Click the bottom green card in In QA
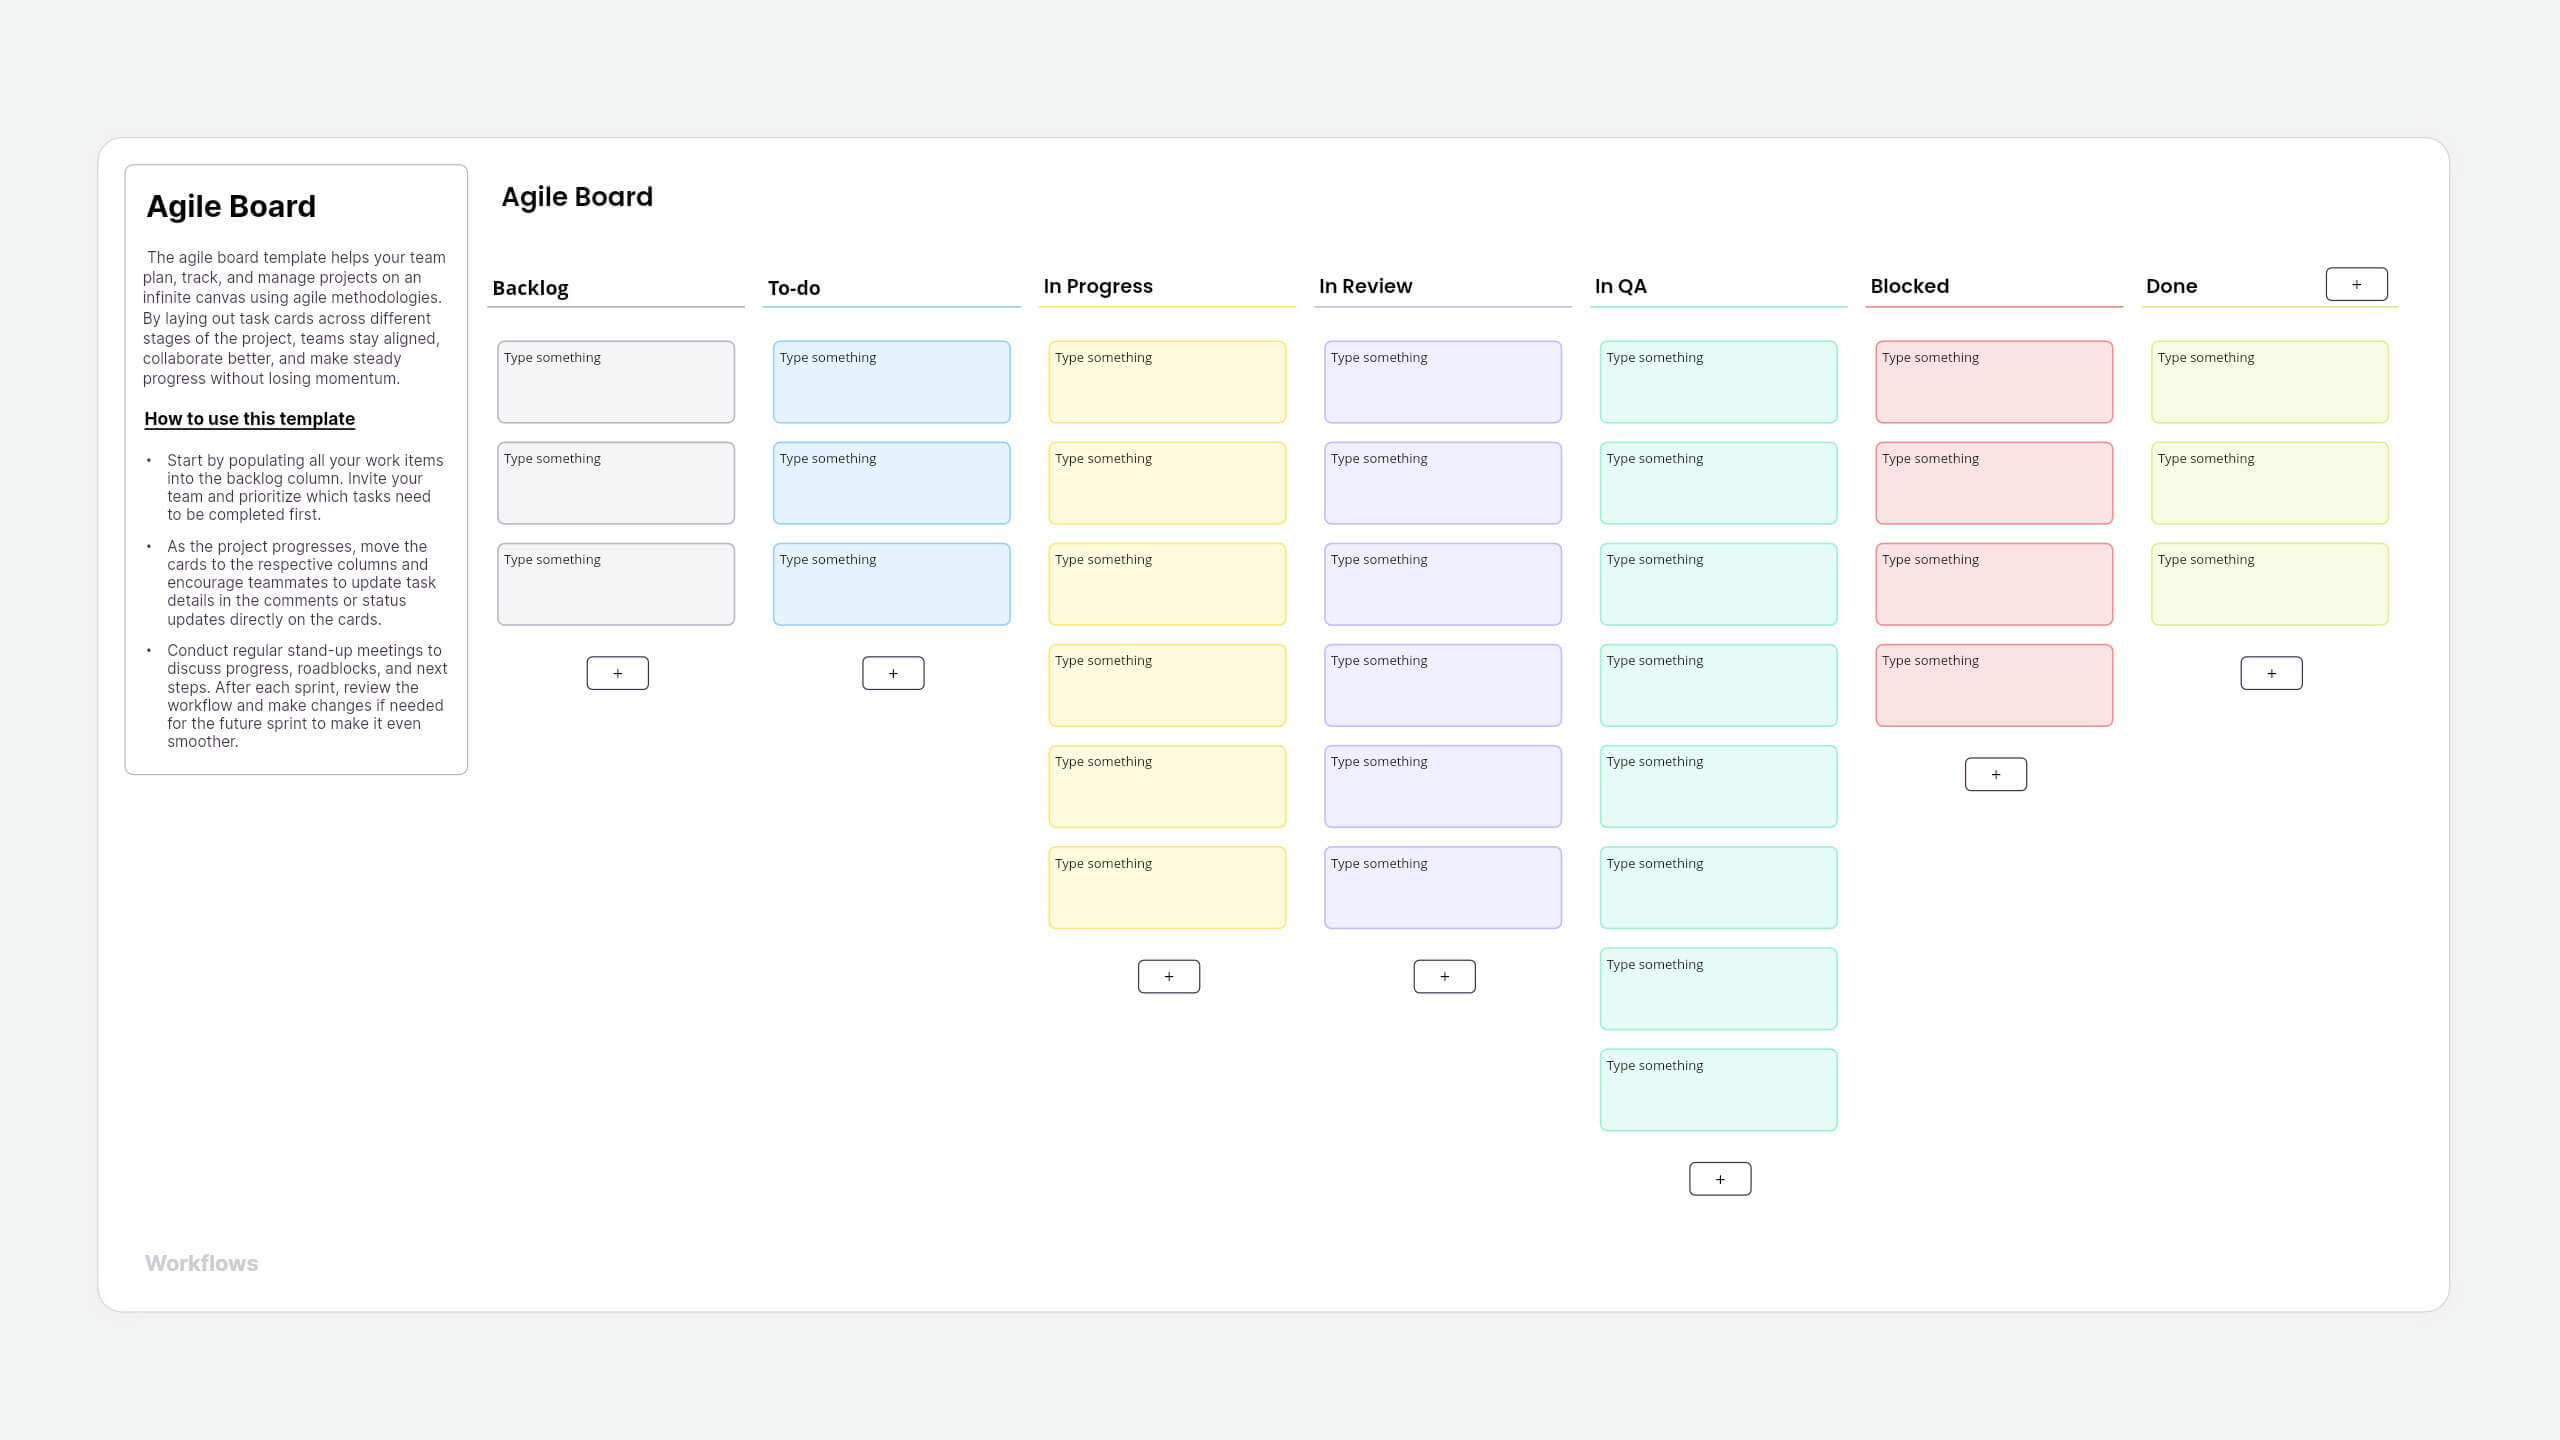The height and width of the screenshot is (1440, 2560). point(1718,1089)
